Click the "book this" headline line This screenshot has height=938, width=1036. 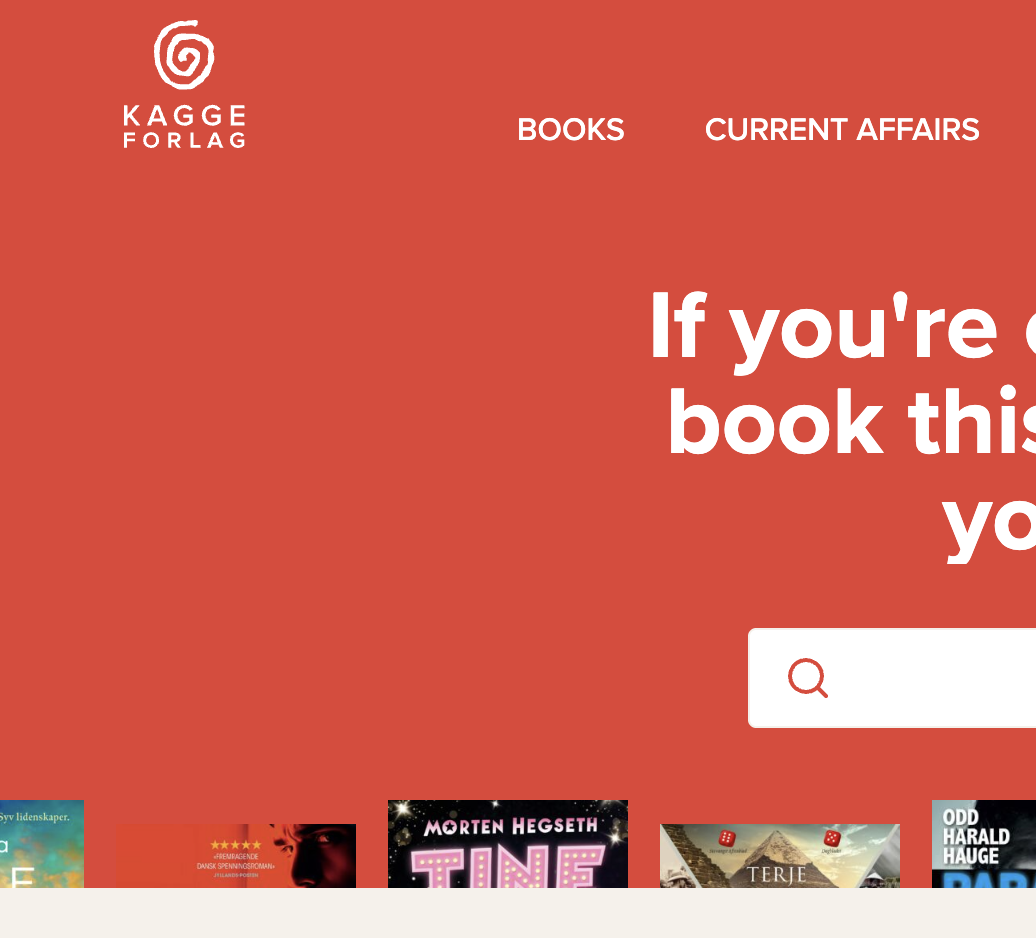[x=852, y=421]
